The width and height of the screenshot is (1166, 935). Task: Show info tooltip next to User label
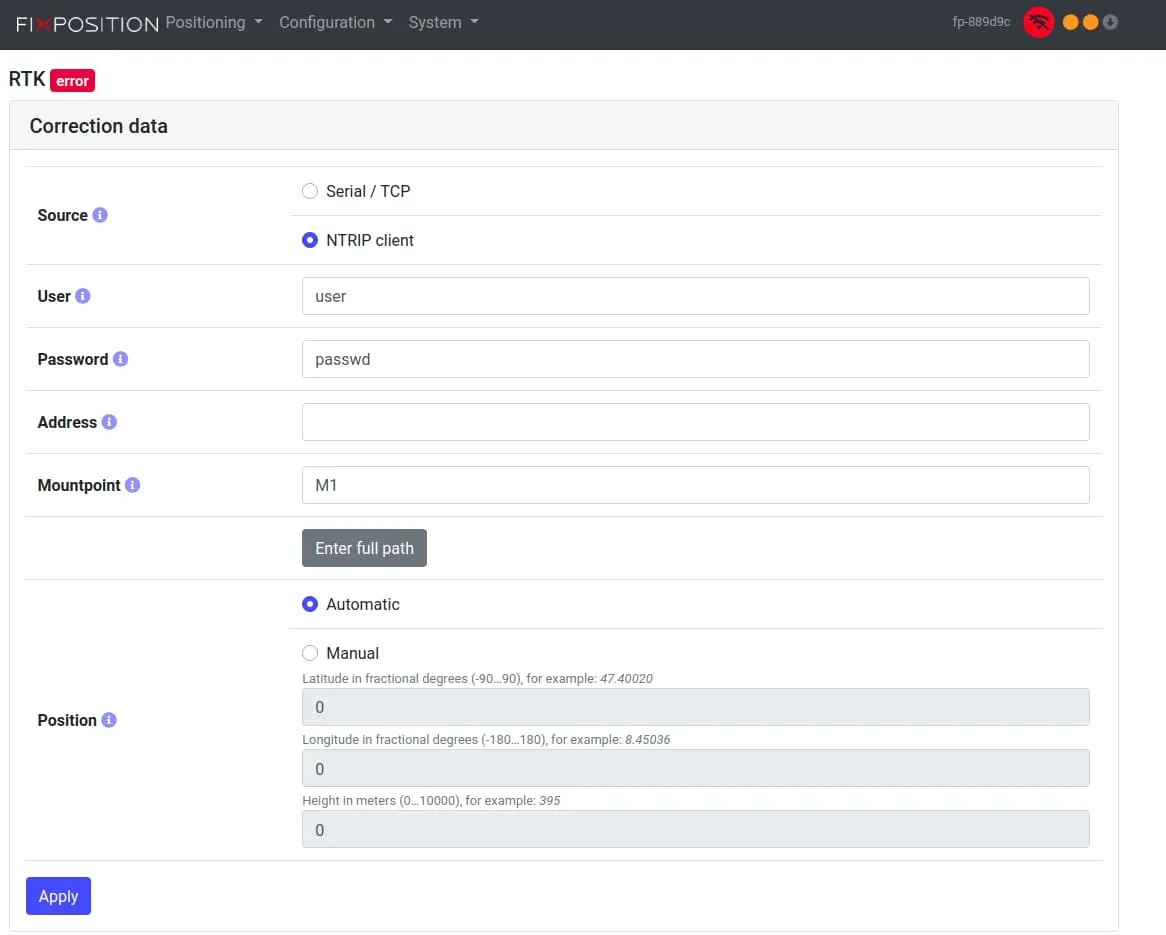tap(83, 296)
